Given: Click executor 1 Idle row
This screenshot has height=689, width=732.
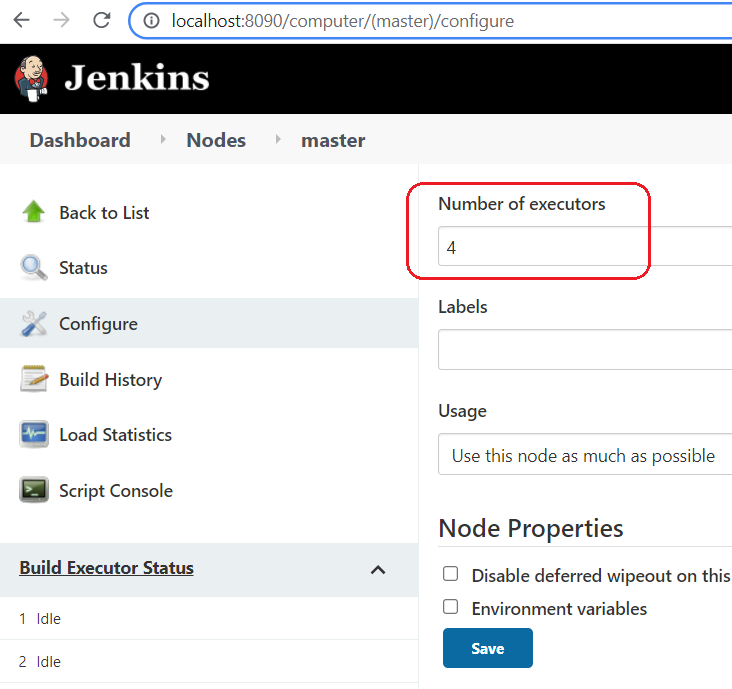Looking at the screenshot, I should click(209, 619).
